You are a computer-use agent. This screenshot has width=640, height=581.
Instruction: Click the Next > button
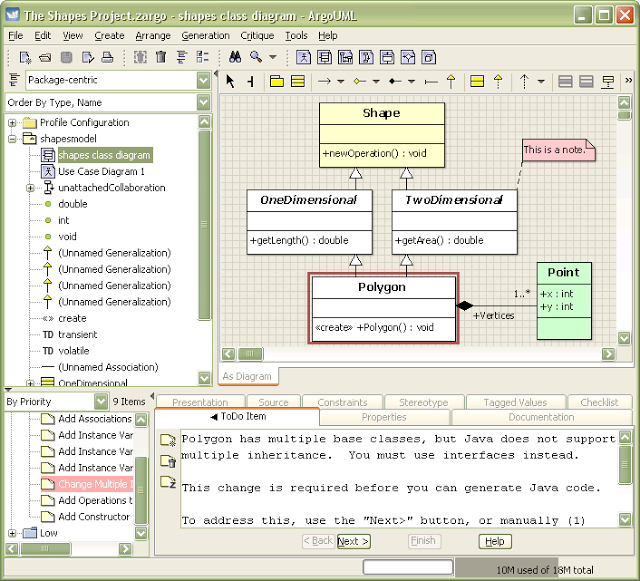pyautogui.click(x=353, y=541)
